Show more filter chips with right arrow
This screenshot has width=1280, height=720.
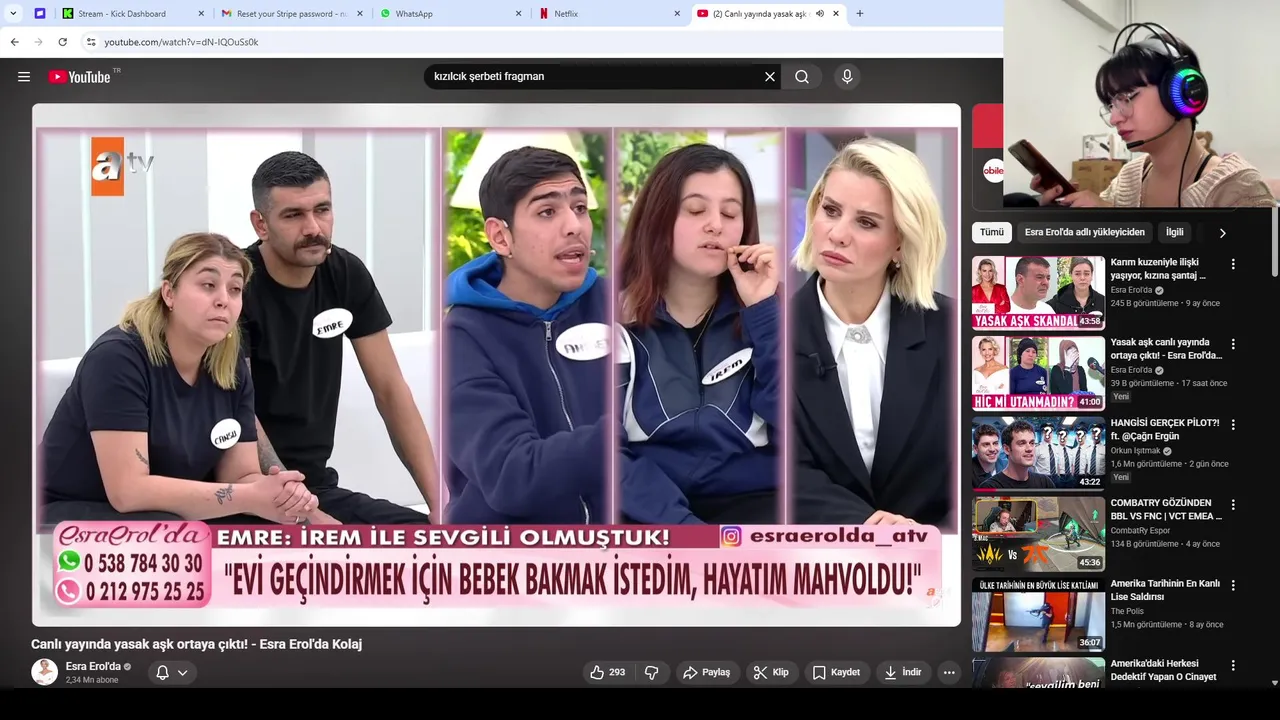point(1222,233)
